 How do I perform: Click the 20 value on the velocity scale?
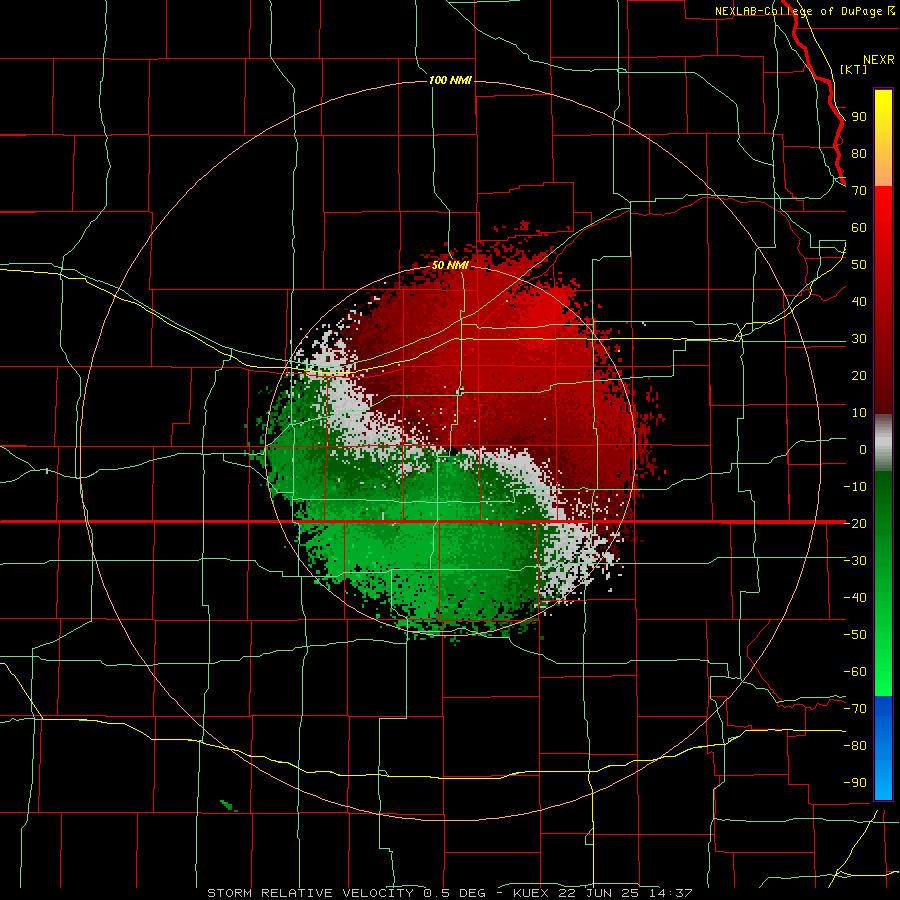(859, 375)
